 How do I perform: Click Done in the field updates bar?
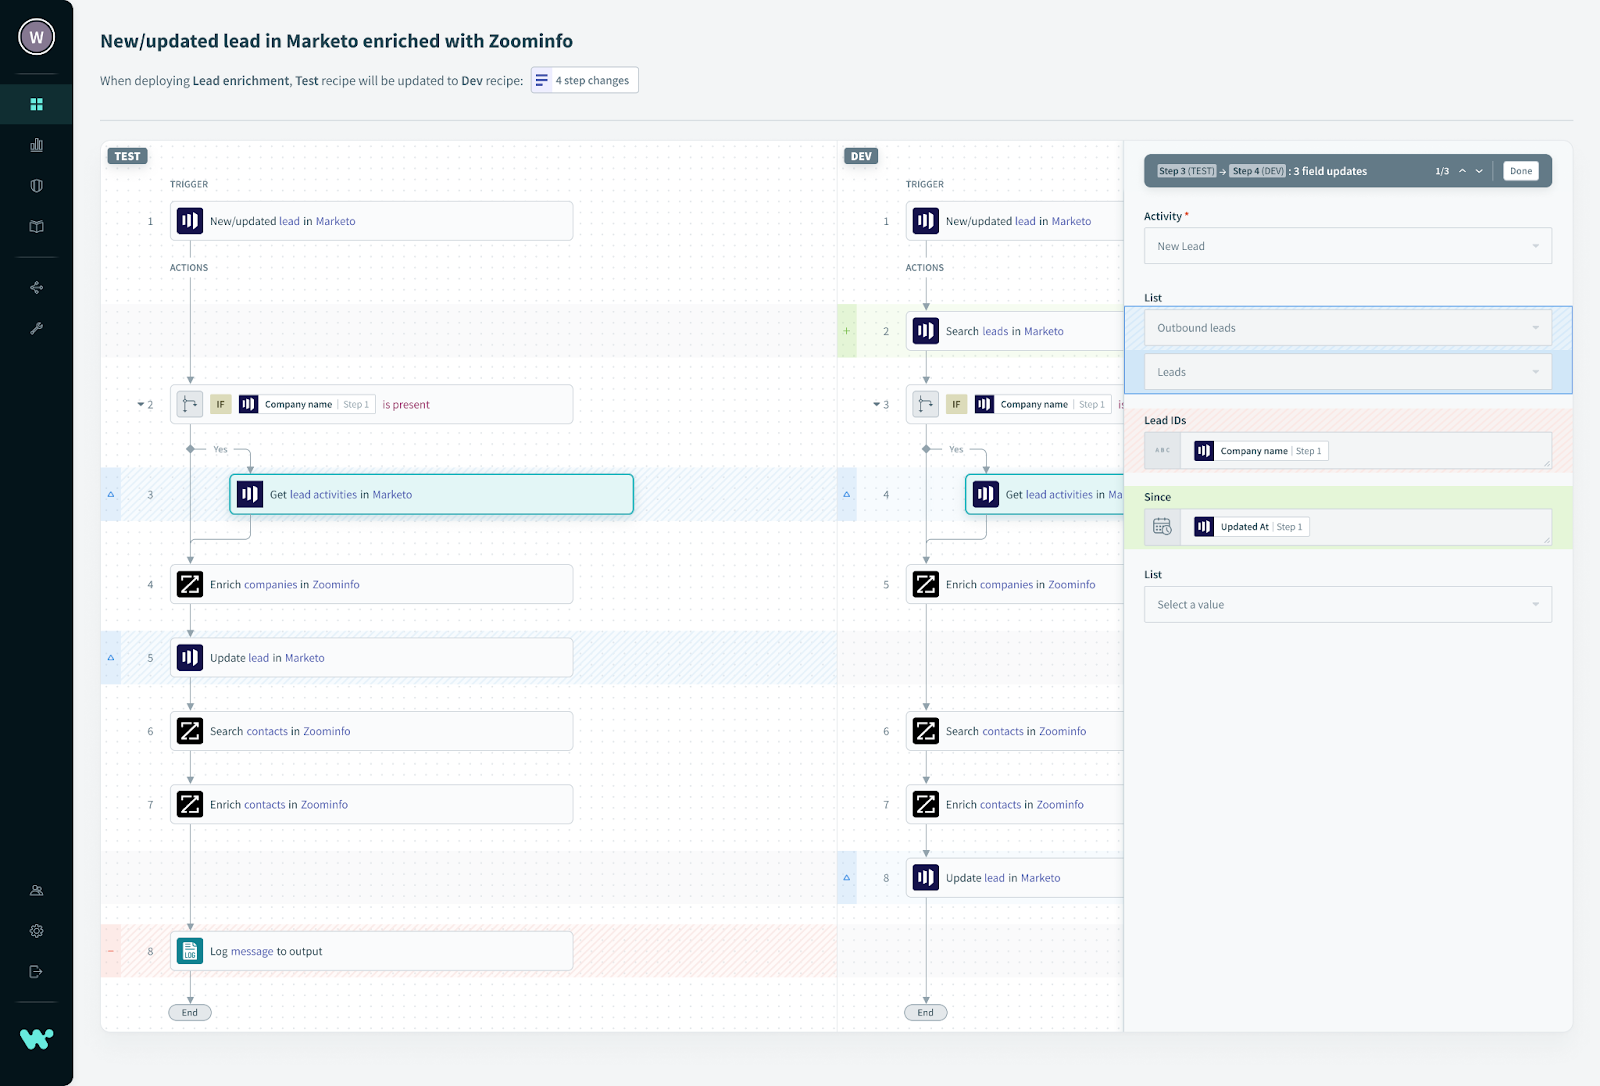tap(1521, 171)
